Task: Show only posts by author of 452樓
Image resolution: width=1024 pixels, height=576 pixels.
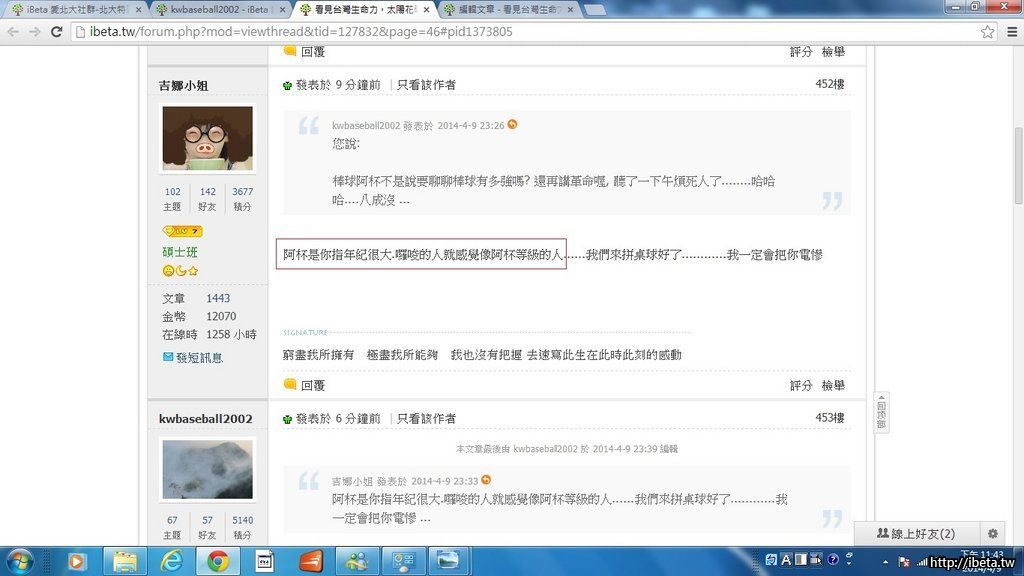Action: (x=426, y=85)
